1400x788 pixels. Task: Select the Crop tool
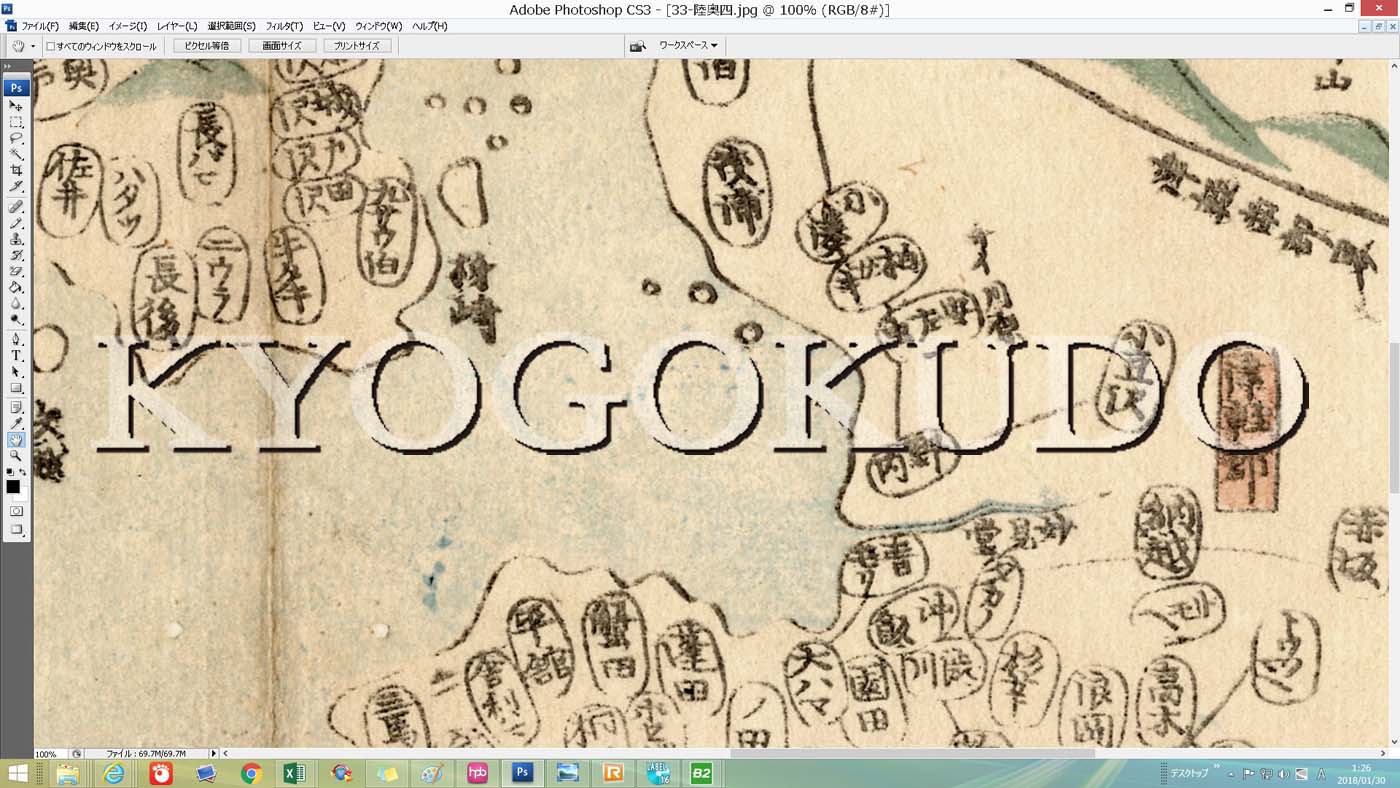click(16, 170)
